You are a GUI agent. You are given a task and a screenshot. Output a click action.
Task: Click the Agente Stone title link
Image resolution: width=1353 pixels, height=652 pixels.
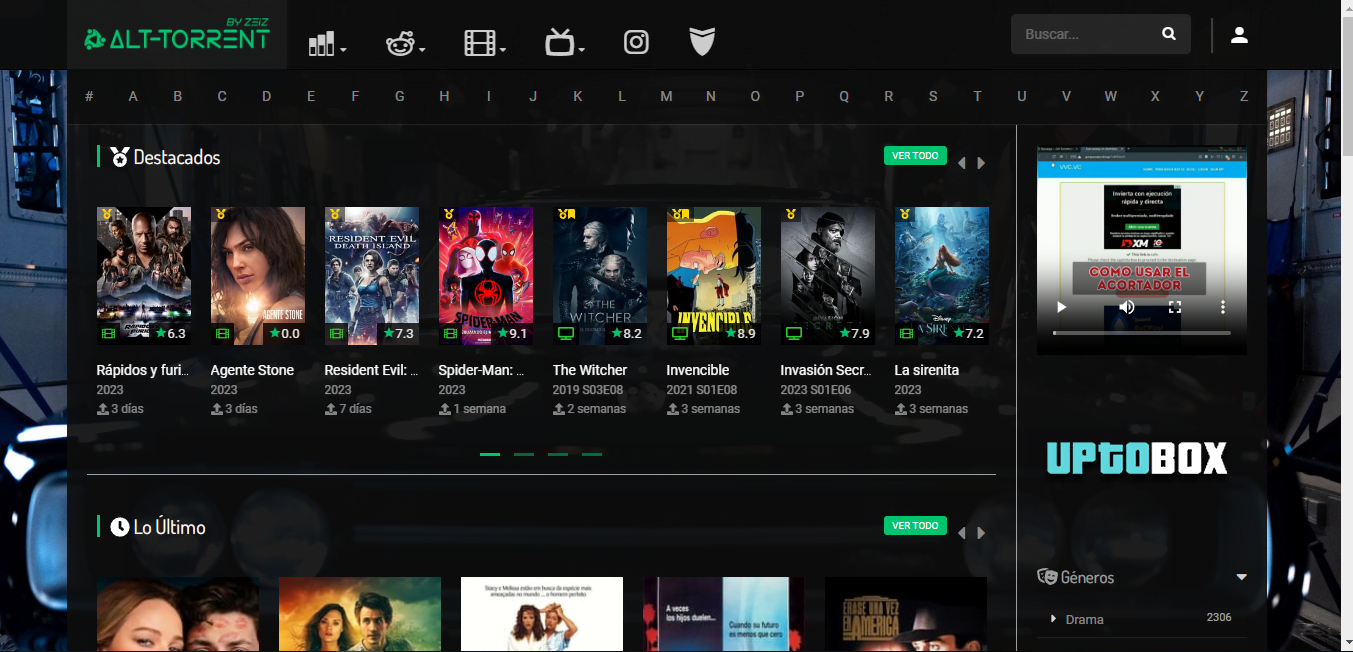pos(252,370)
